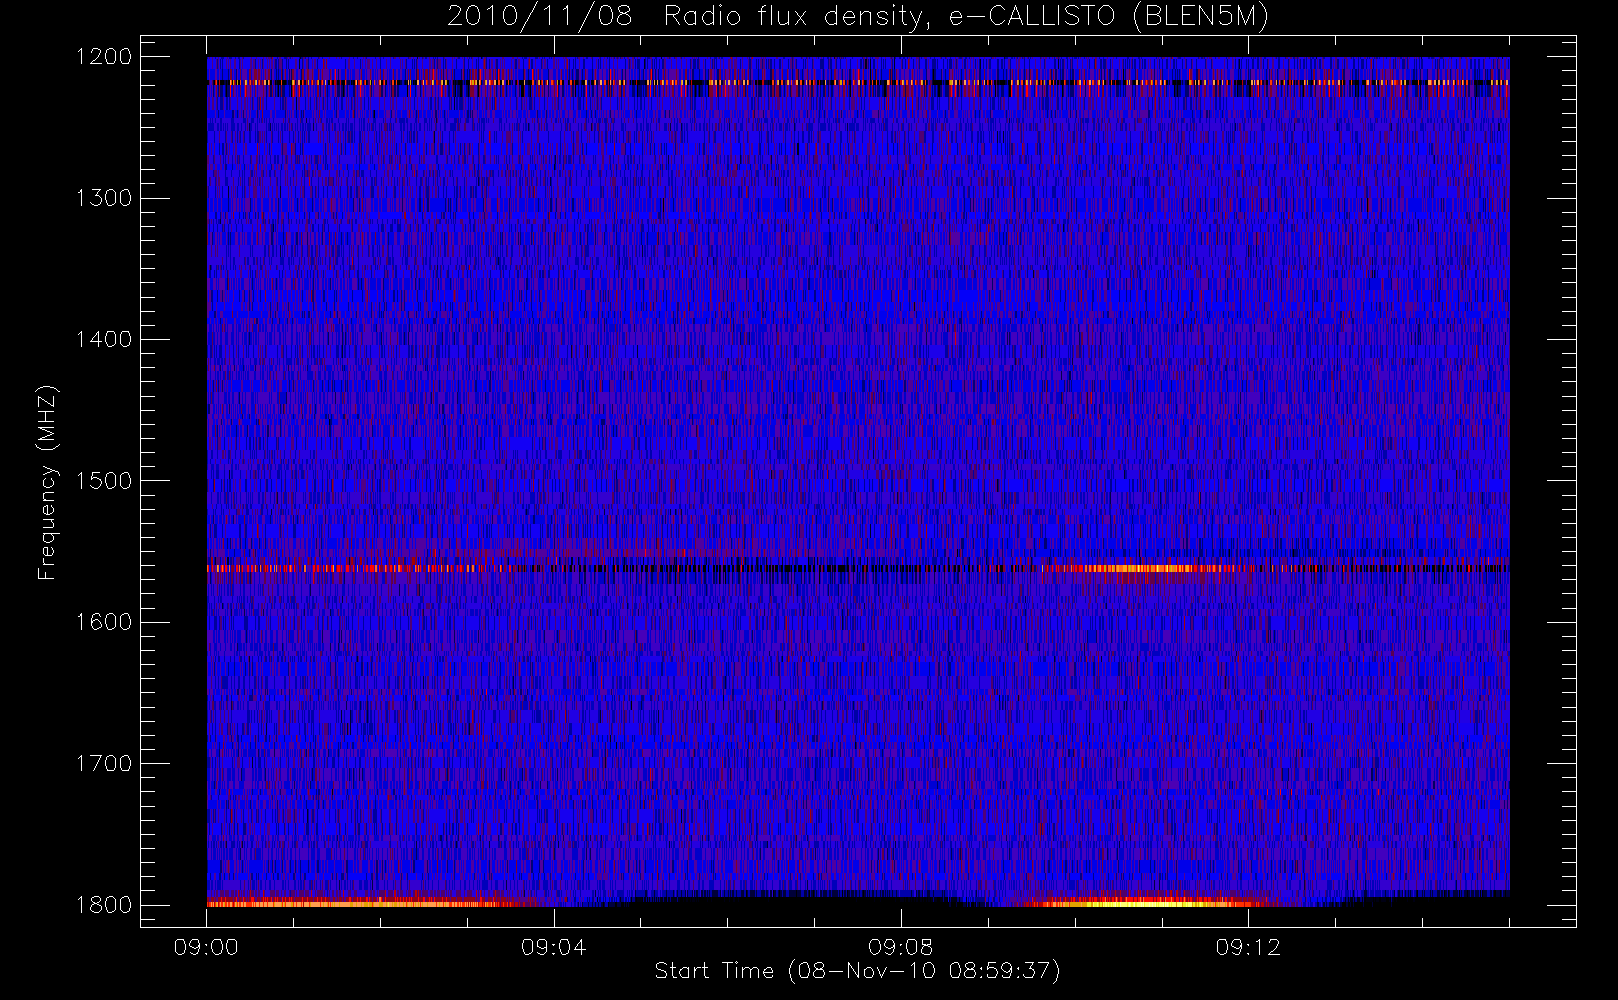Click the "Start Time (08-Nov-10 08:59:37)" label
Viewport: 1618px width, 1000px height.
pyautogui.click(x=857, y=971)
